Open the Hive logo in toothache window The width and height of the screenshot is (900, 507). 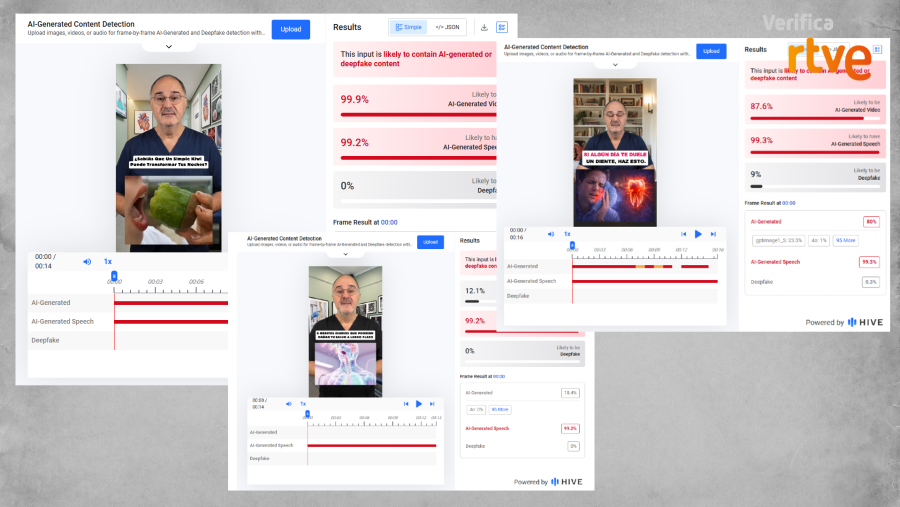(x=865, y=322)
